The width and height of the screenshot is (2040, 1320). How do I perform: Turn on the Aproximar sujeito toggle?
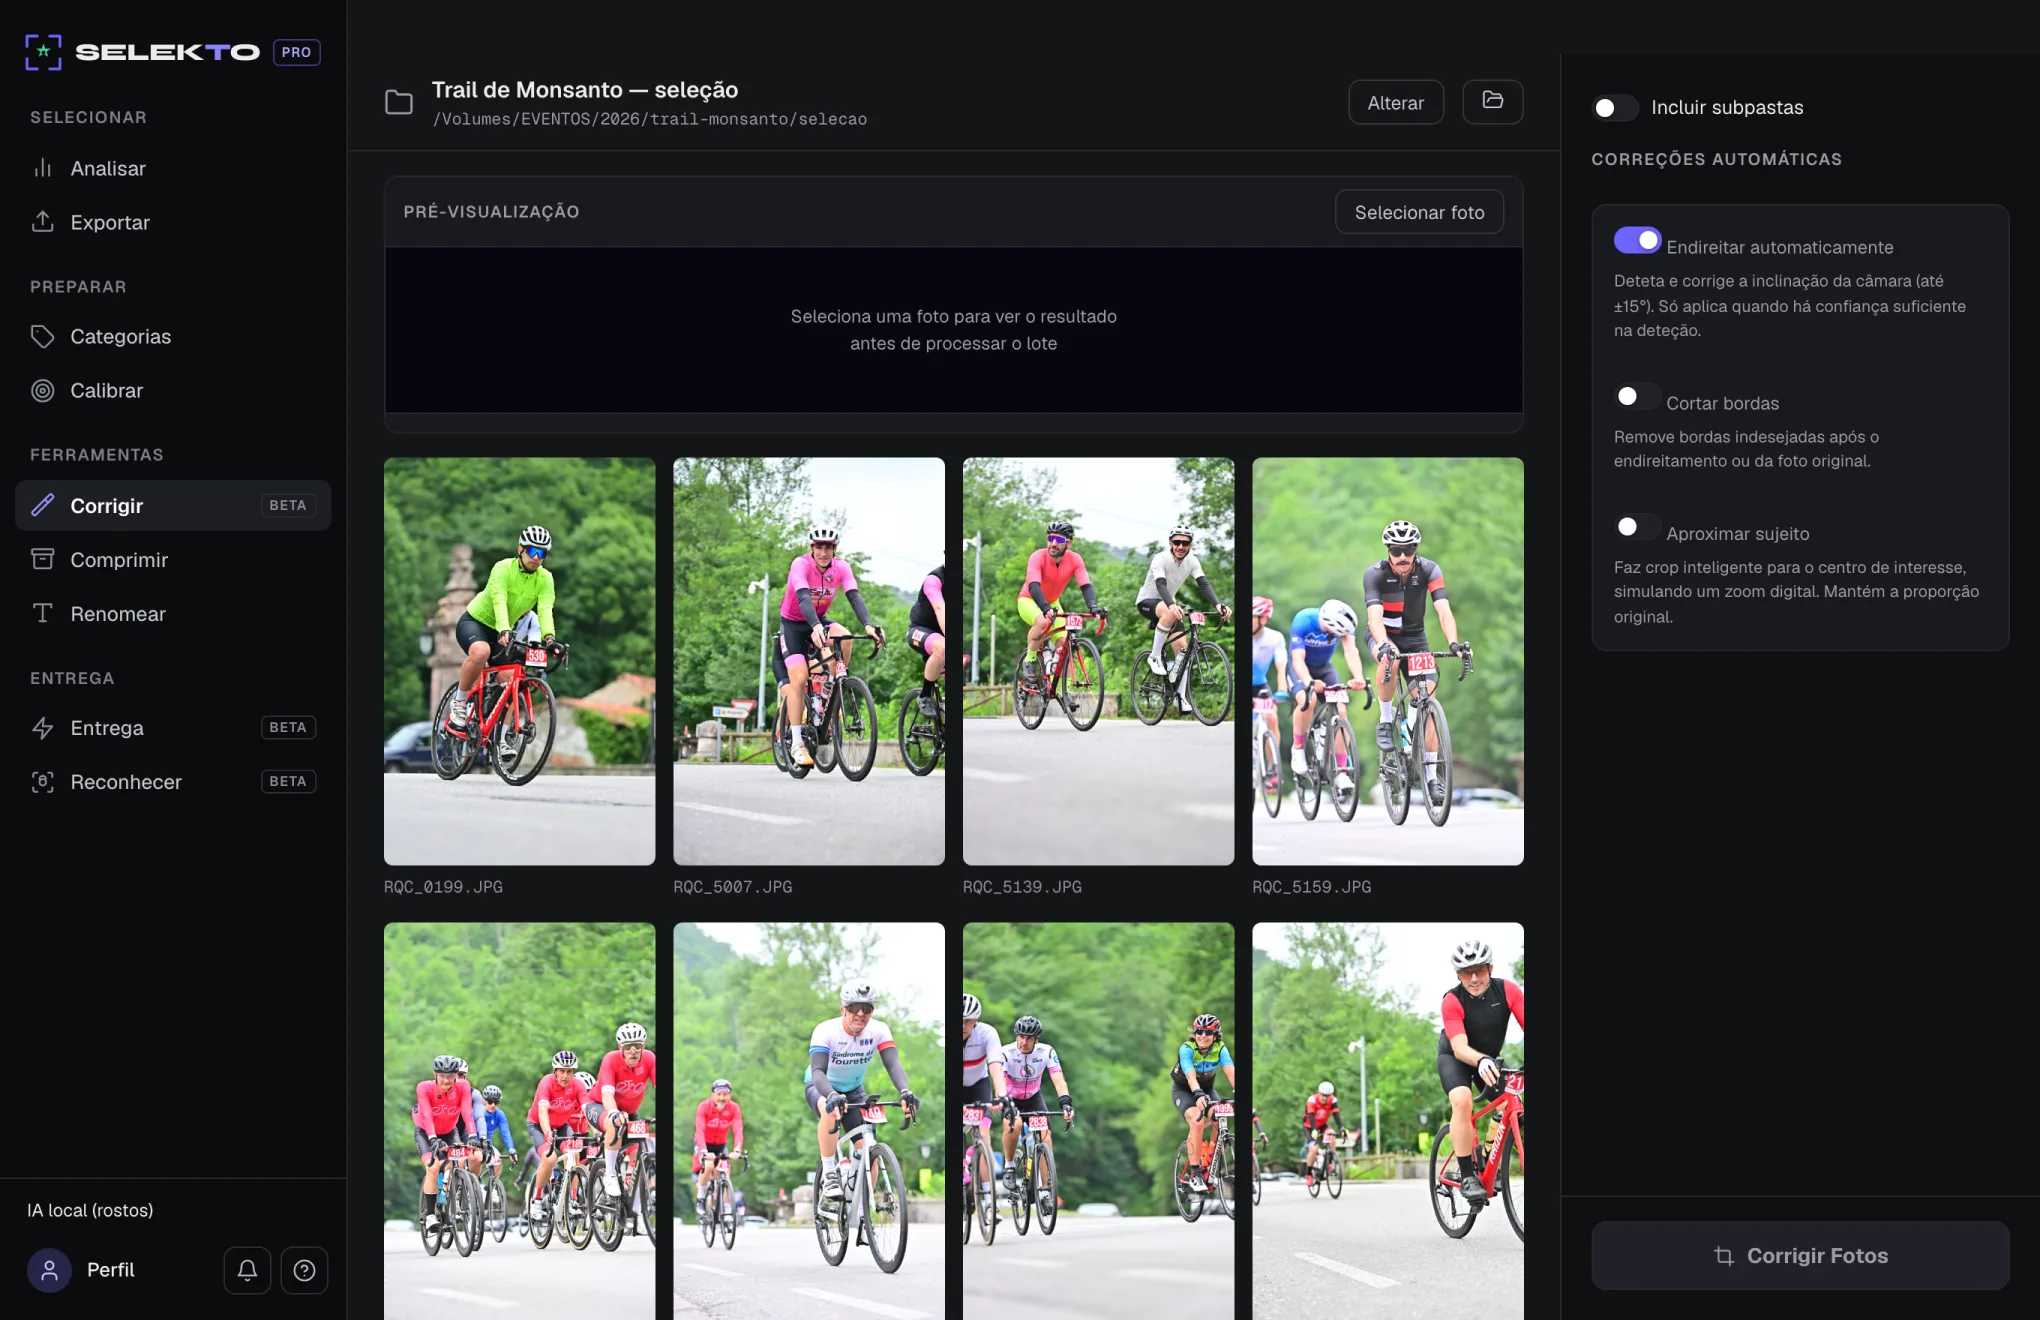[1637, 526]
